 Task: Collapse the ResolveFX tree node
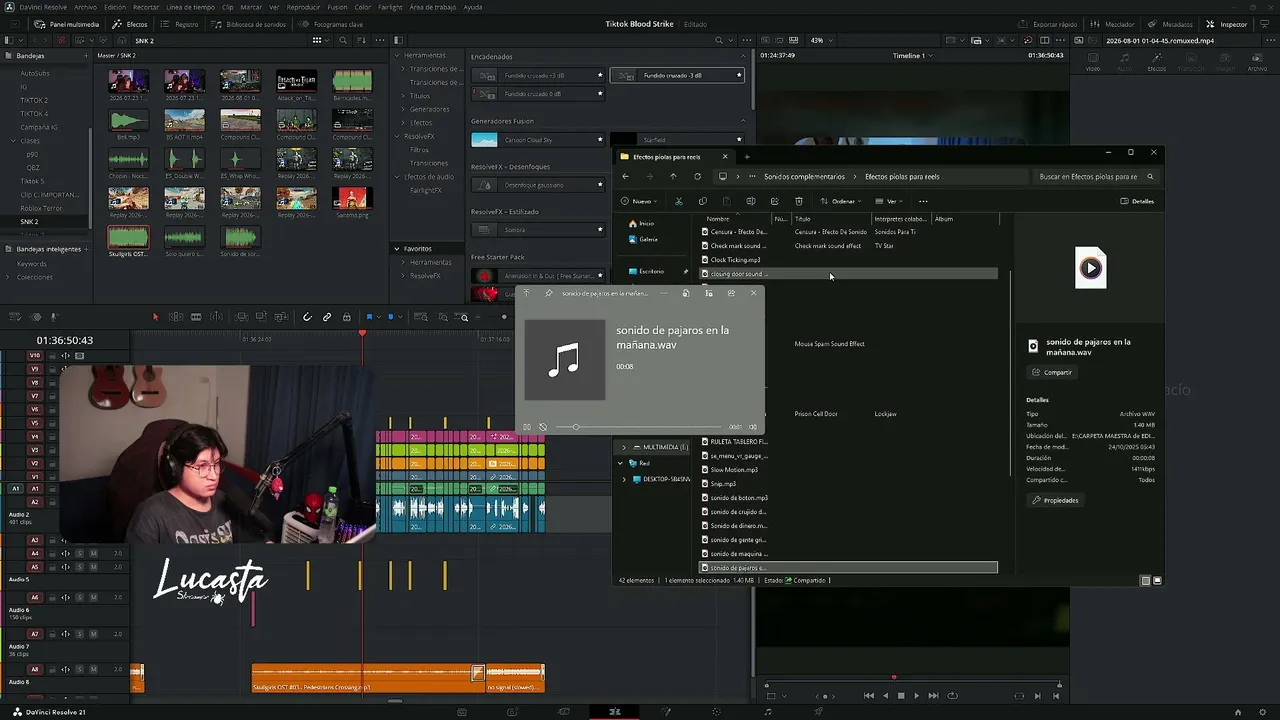click(397, 136)
